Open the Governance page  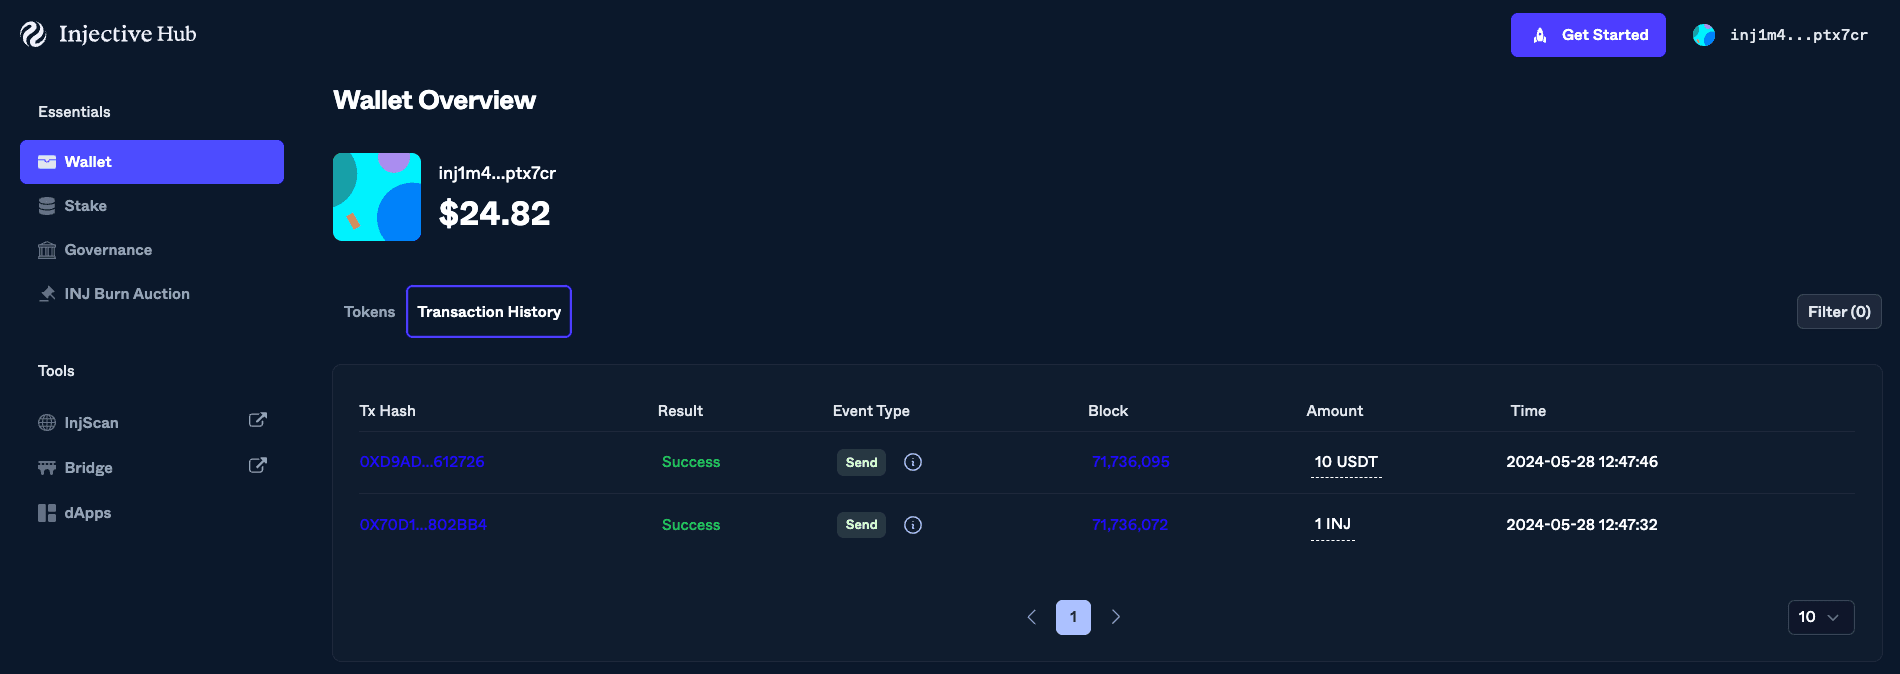pos(152,250)
